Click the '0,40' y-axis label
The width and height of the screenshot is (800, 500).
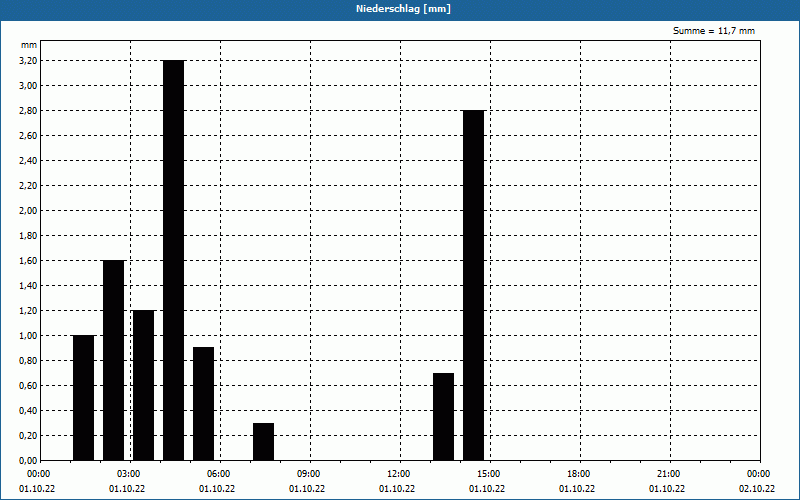(x=29, y=411)
